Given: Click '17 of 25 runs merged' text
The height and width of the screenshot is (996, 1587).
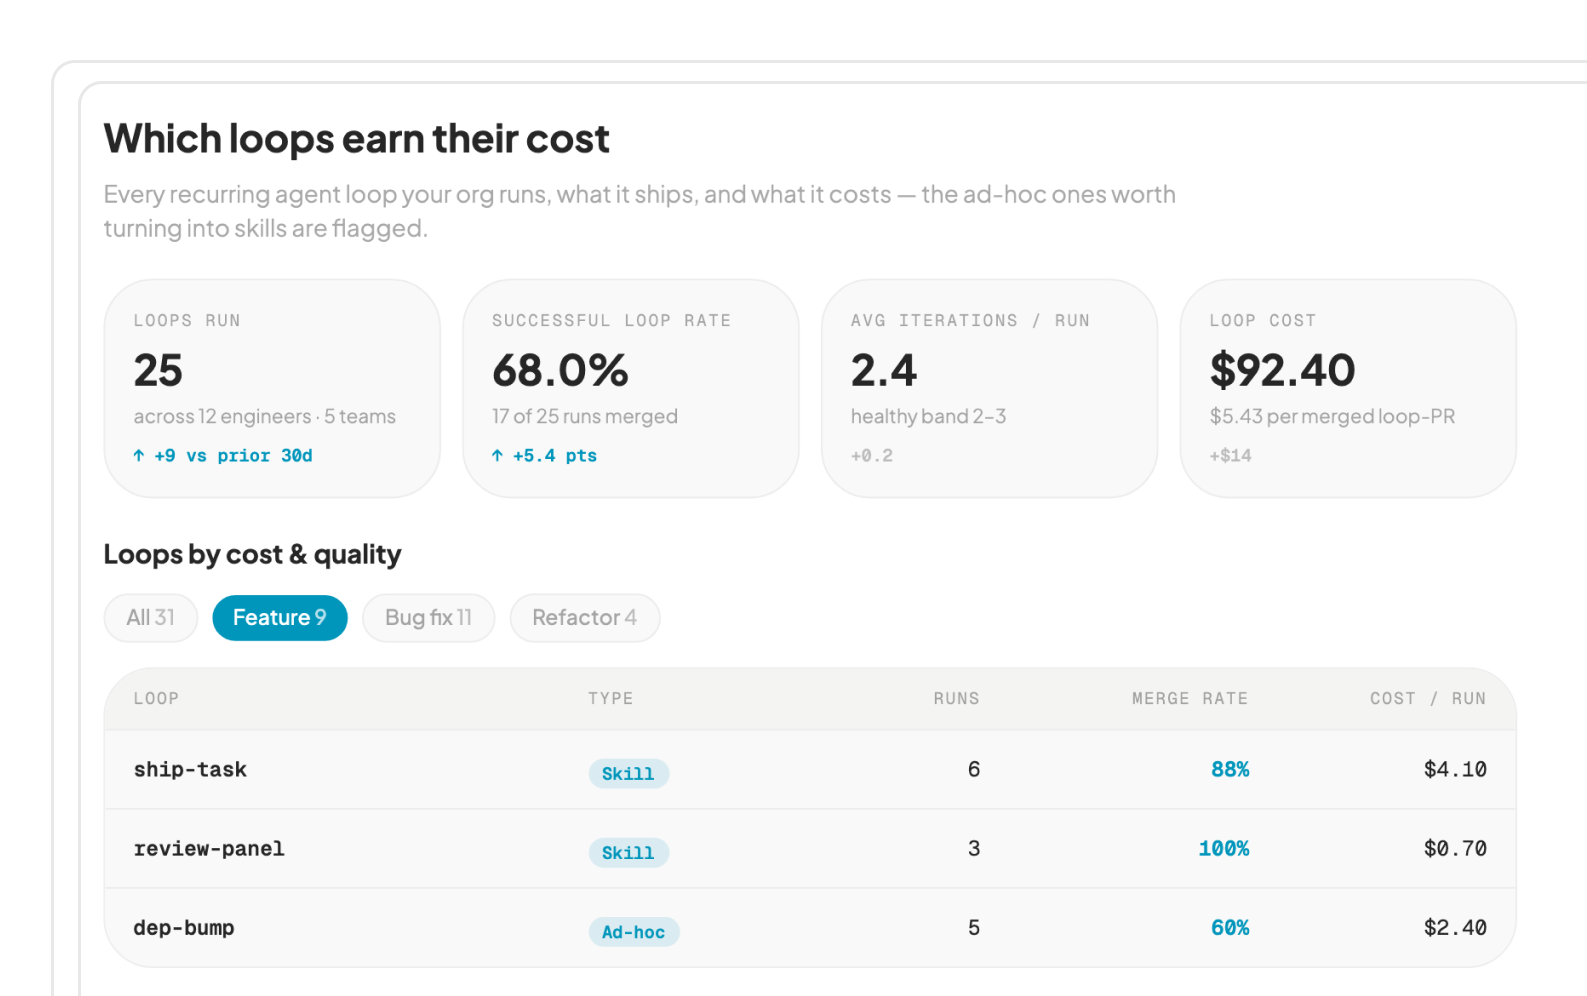Looking at the screenshot, I should coord(585,417).
